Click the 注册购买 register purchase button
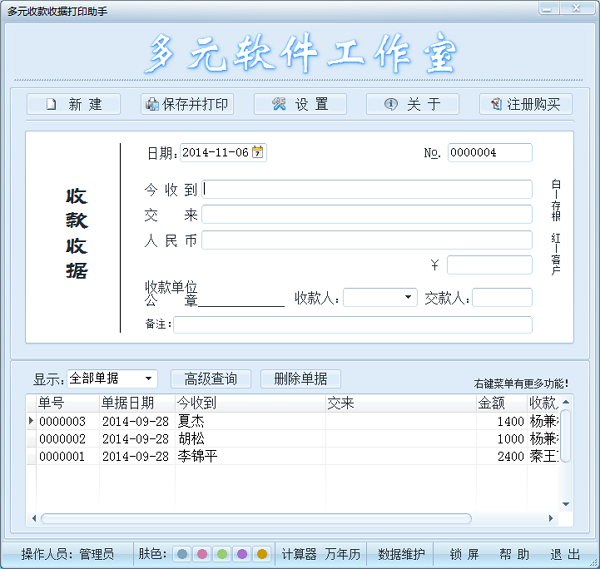Screen dimensions: 600x569 (x=526, y=104)
